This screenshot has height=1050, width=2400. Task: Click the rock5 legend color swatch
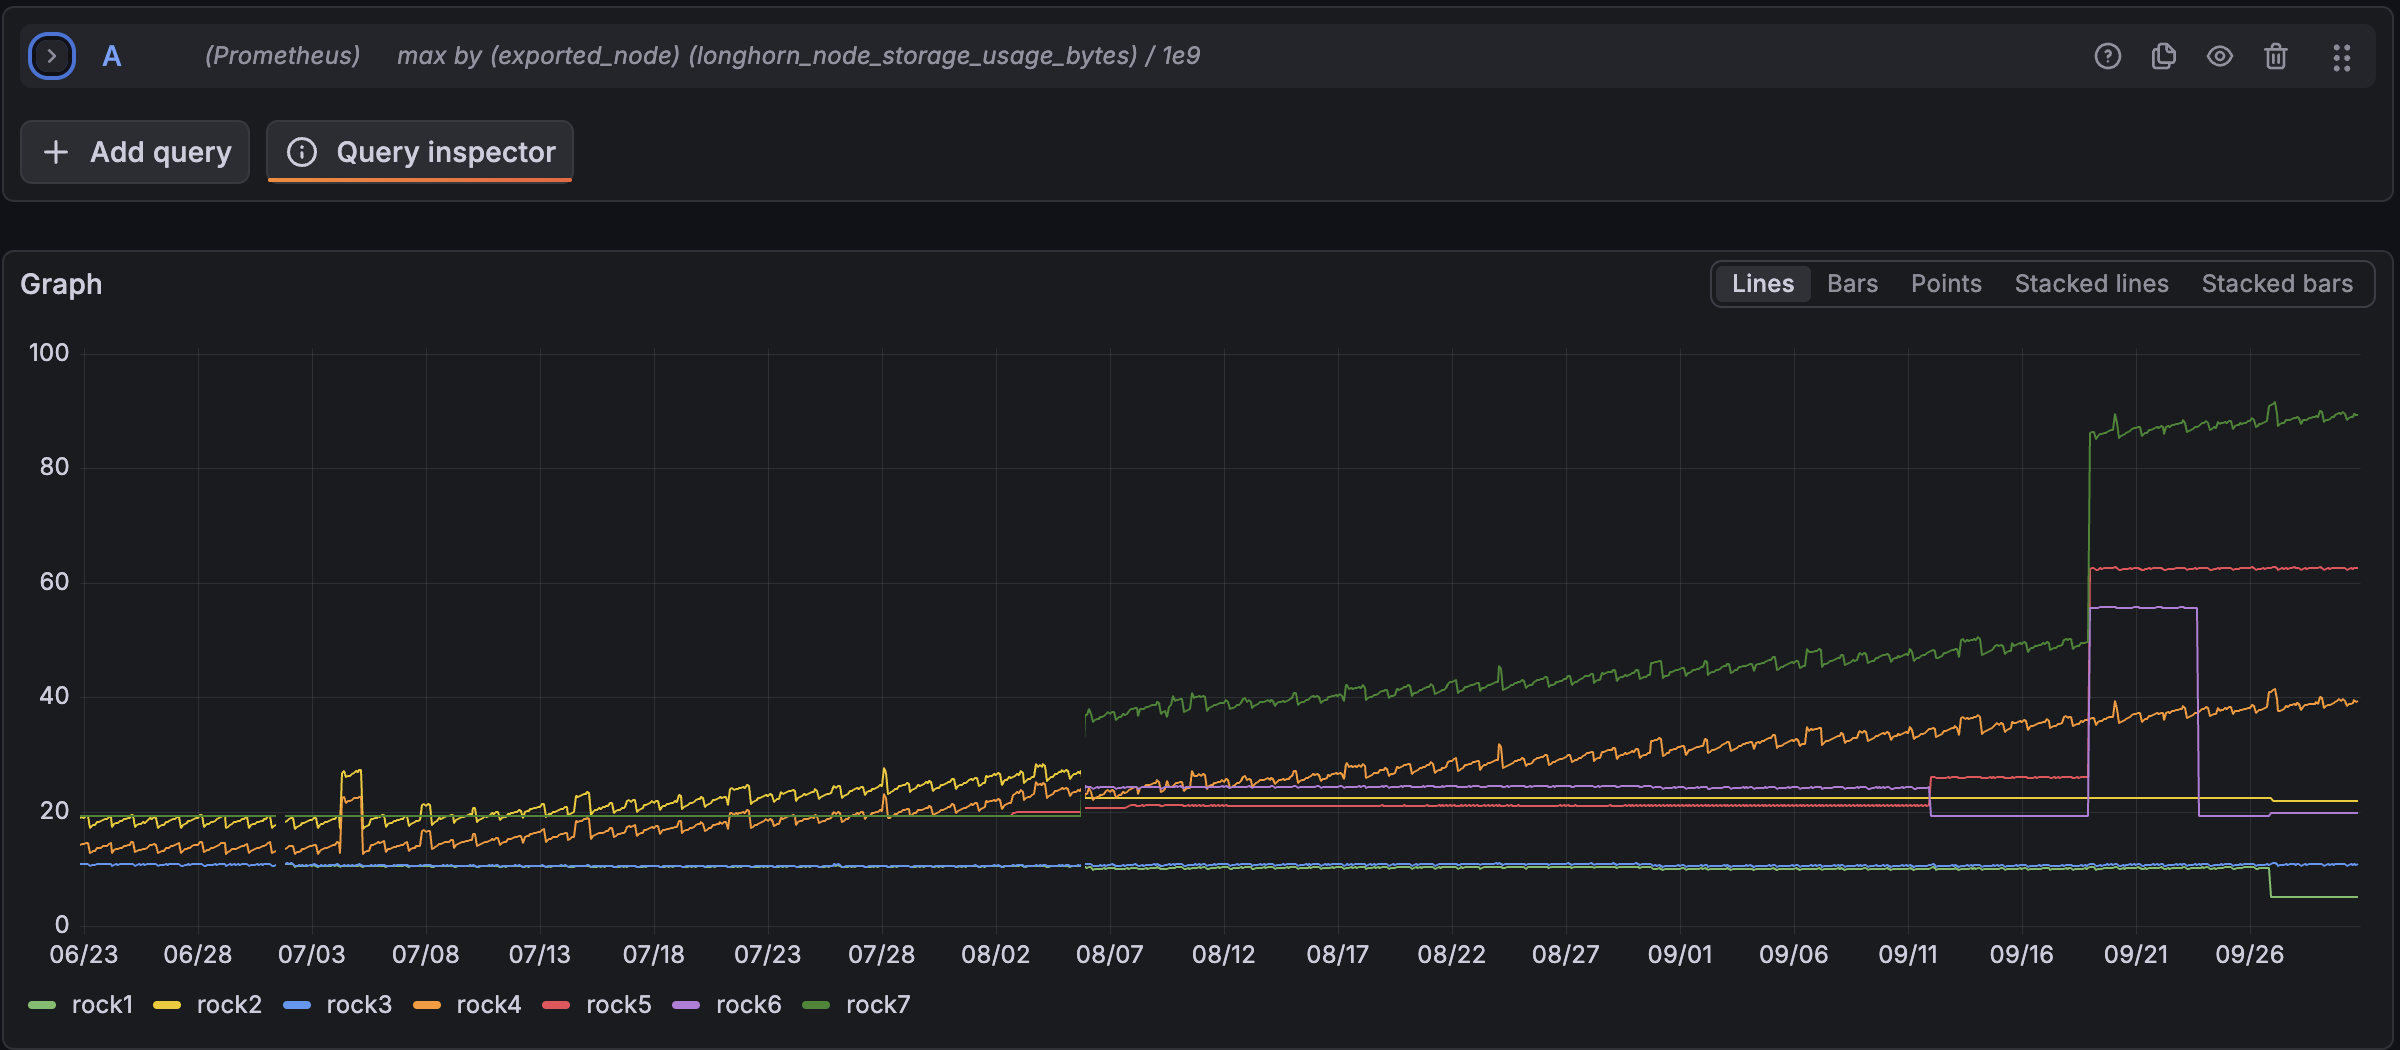tap(556, 1005)
